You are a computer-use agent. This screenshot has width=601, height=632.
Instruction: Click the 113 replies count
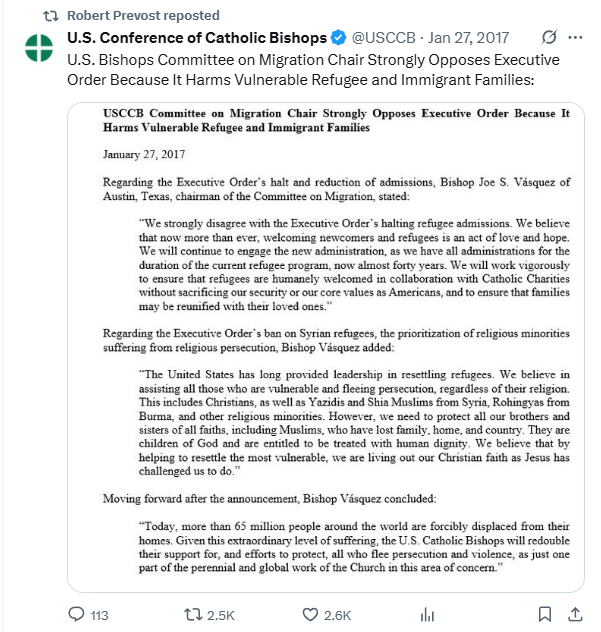99,615
